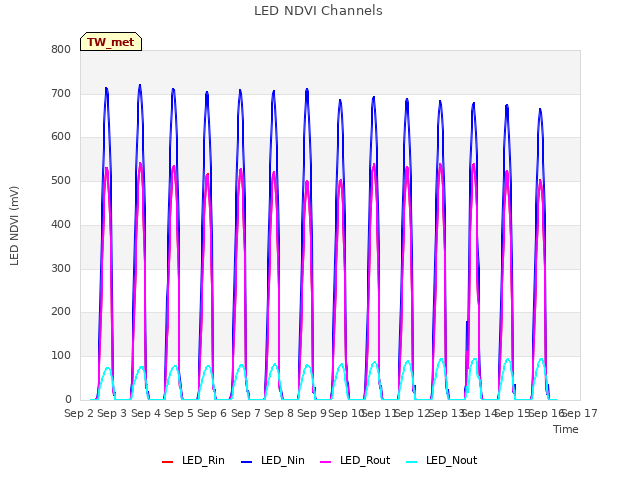This screenshot has height=480, width=640.
Task: Click the Sep 7 x-axis label
Action: point(246,413)
